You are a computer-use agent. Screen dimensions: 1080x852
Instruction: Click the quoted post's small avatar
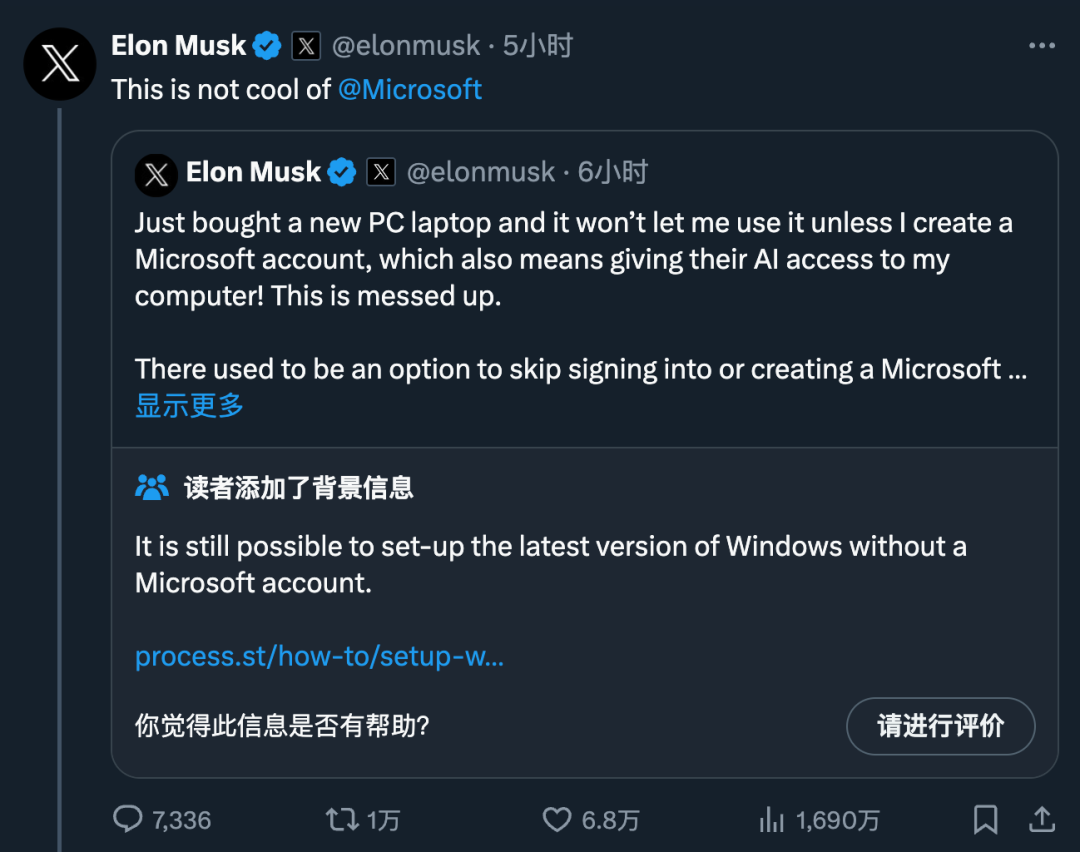click(x=157, y=174)
